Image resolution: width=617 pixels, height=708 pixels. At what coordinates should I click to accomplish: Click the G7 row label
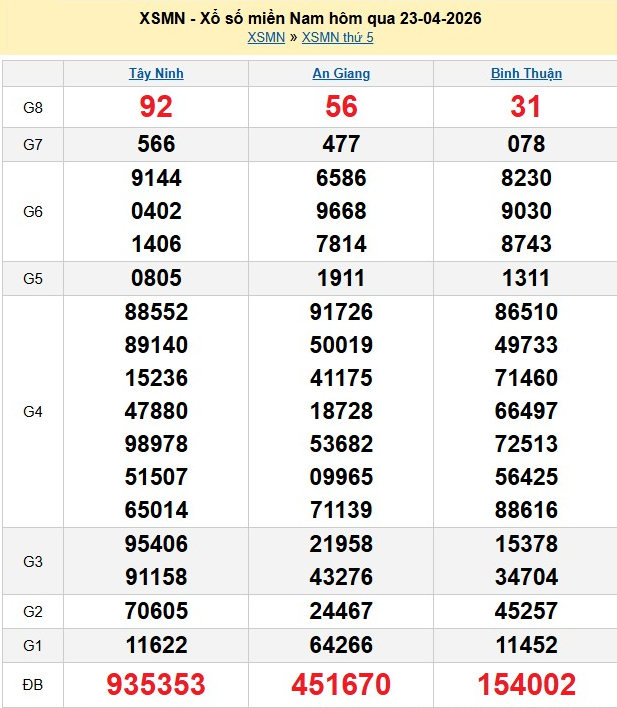click(33, 144)
